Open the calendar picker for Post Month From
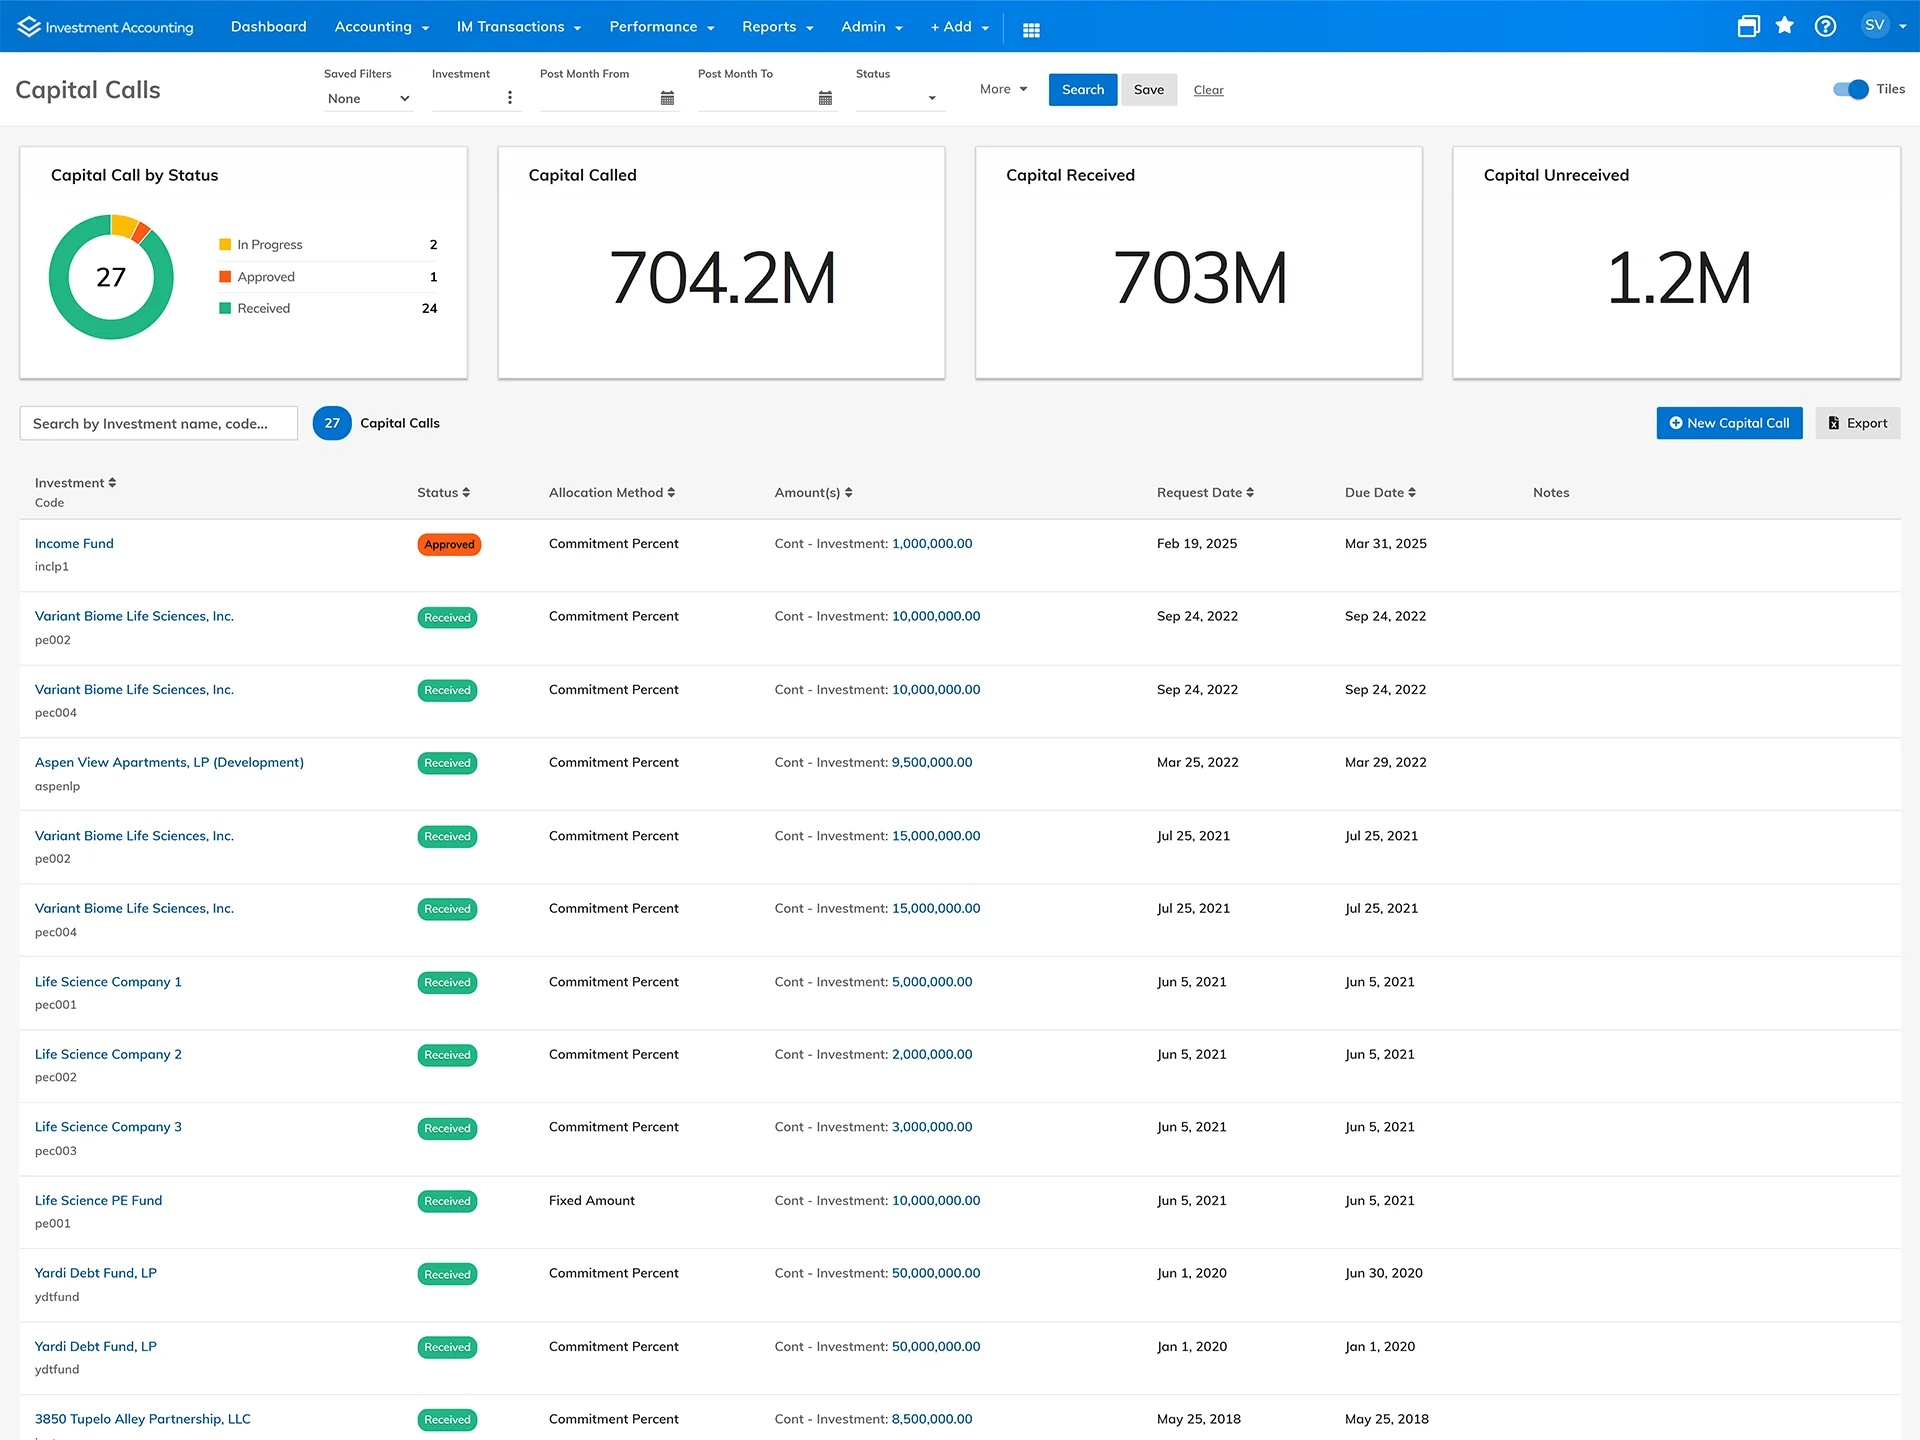Viewport: 1920px width, 1440px height. [667, 97]
